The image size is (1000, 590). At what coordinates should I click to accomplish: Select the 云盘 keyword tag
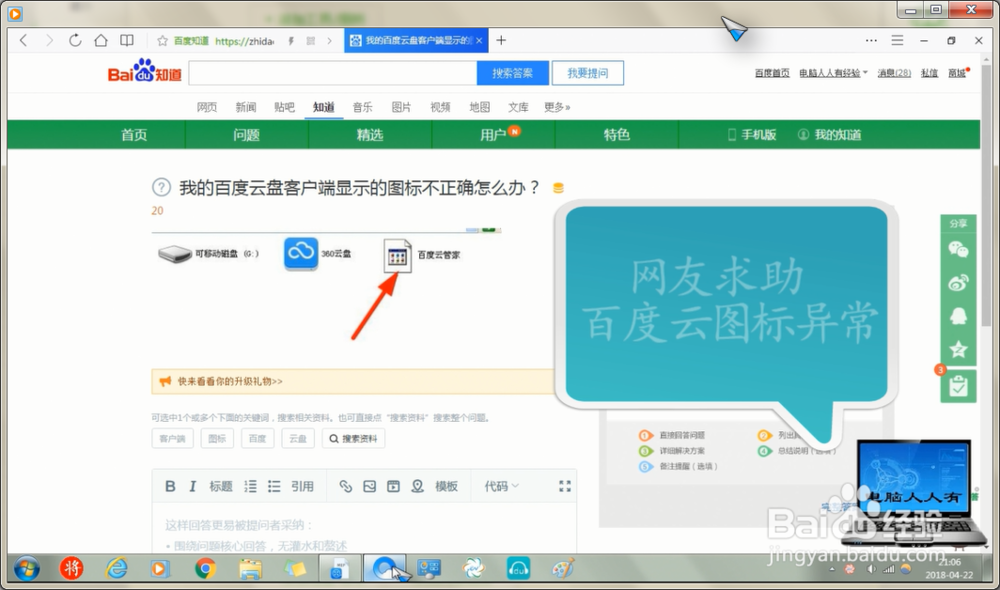pyautogui.click(x=298, y=439)
